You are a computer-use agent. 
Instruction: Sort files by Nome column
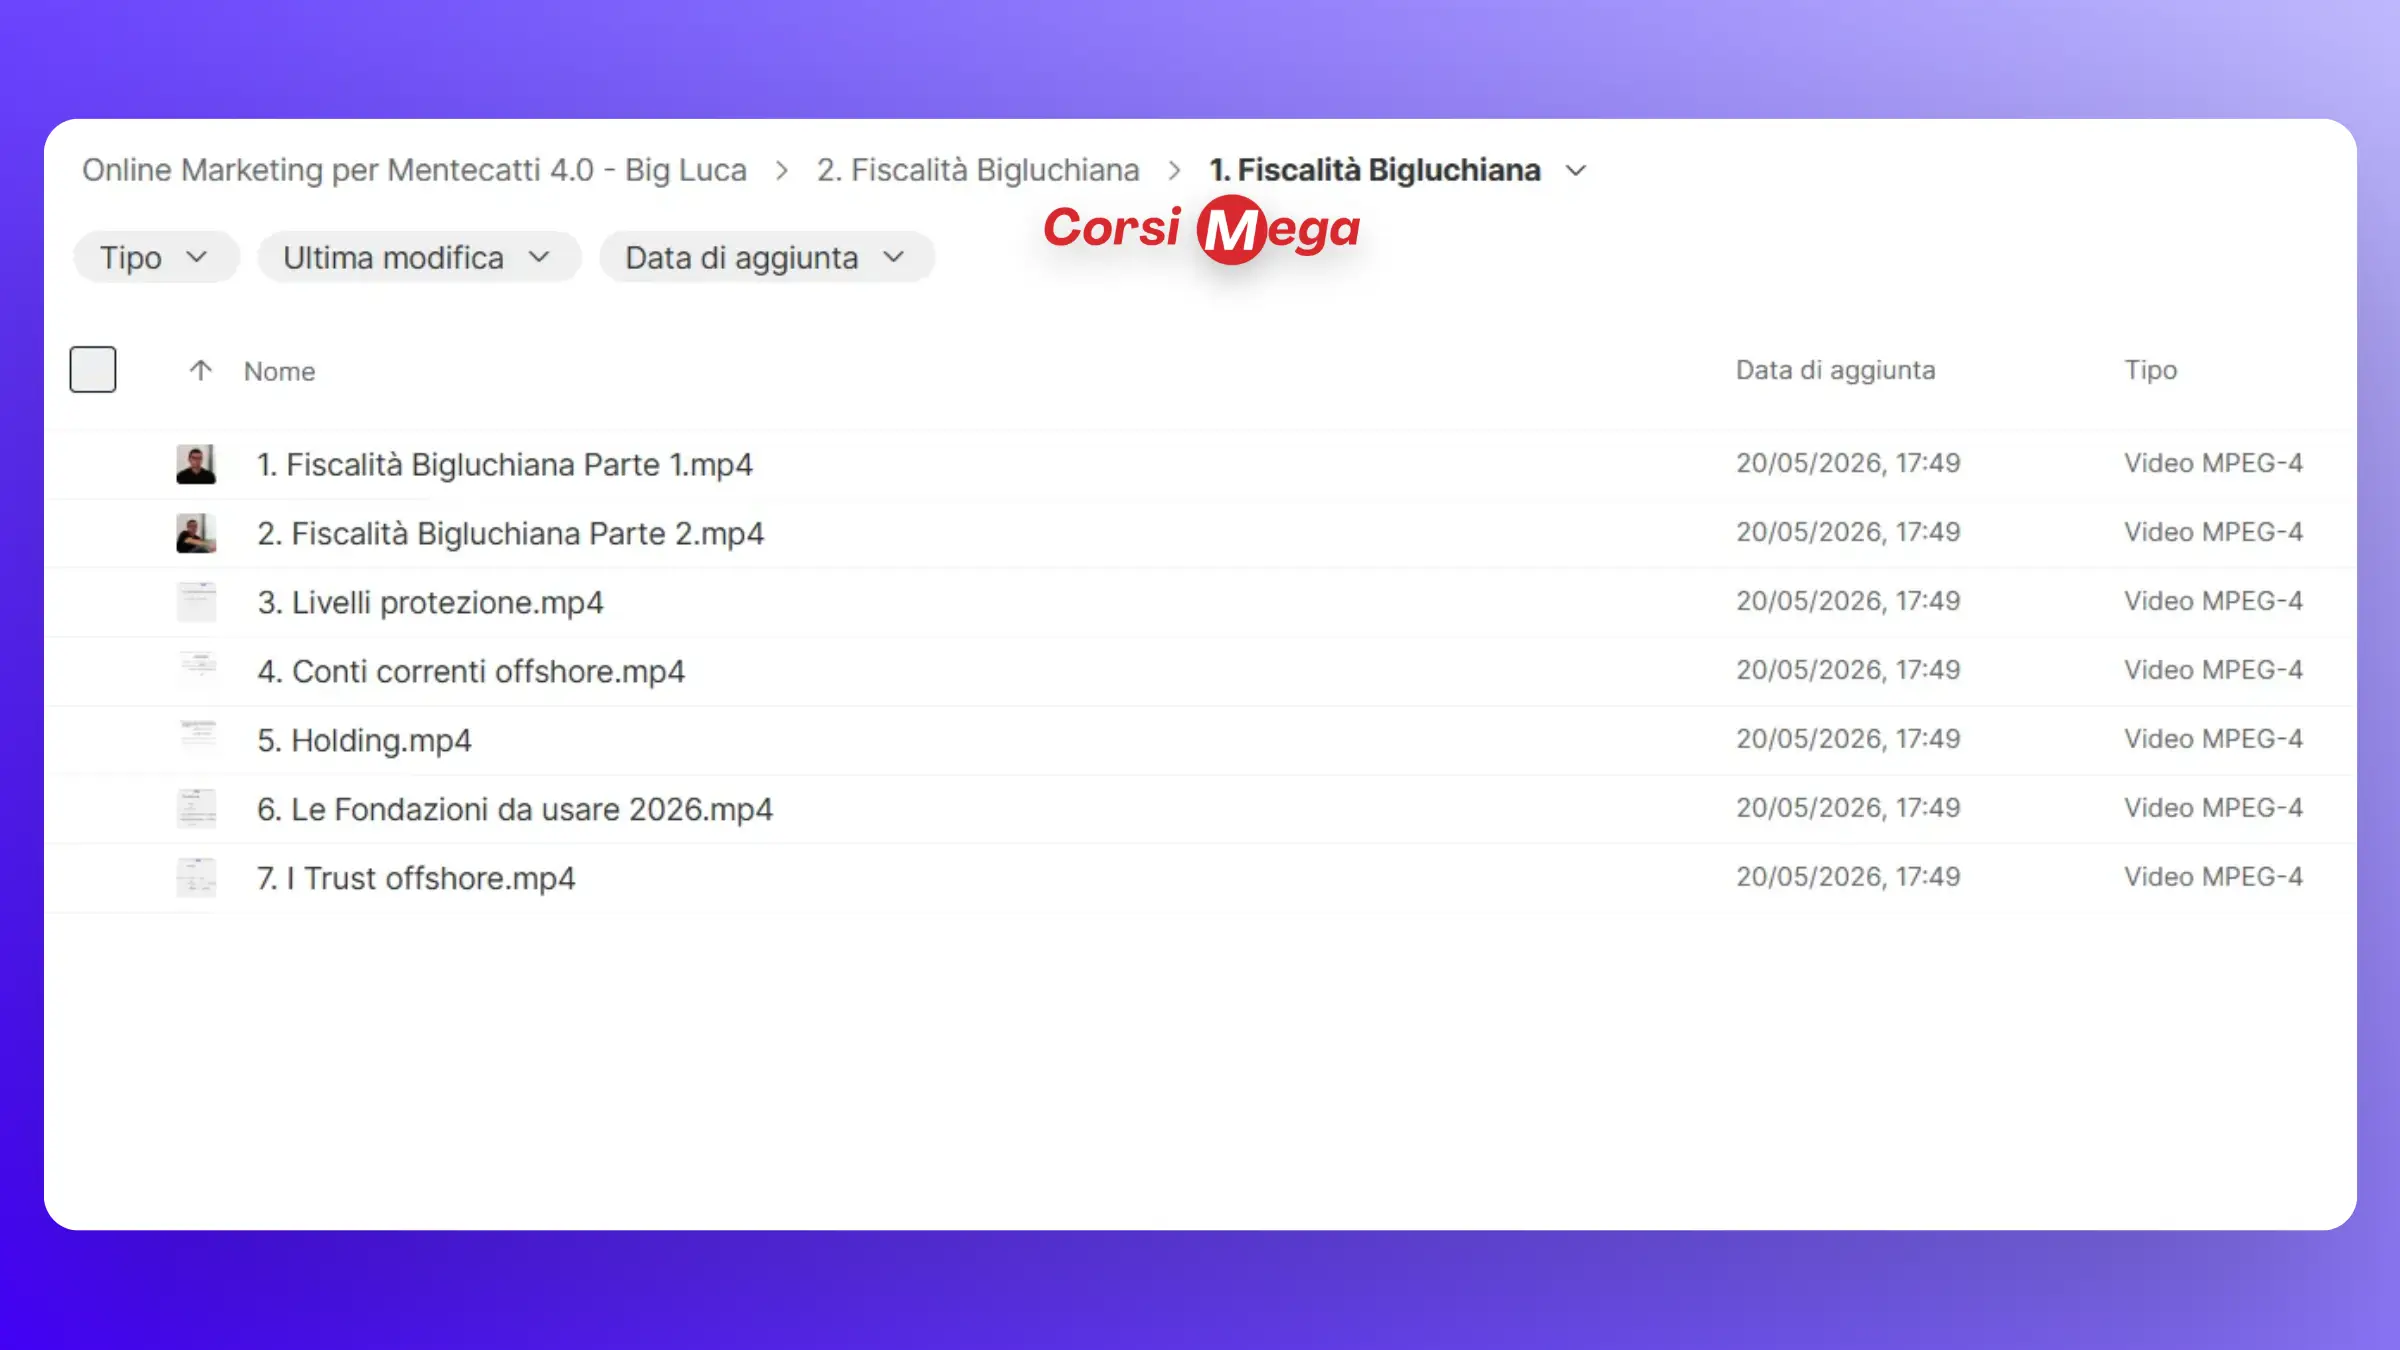click(280, 371)
